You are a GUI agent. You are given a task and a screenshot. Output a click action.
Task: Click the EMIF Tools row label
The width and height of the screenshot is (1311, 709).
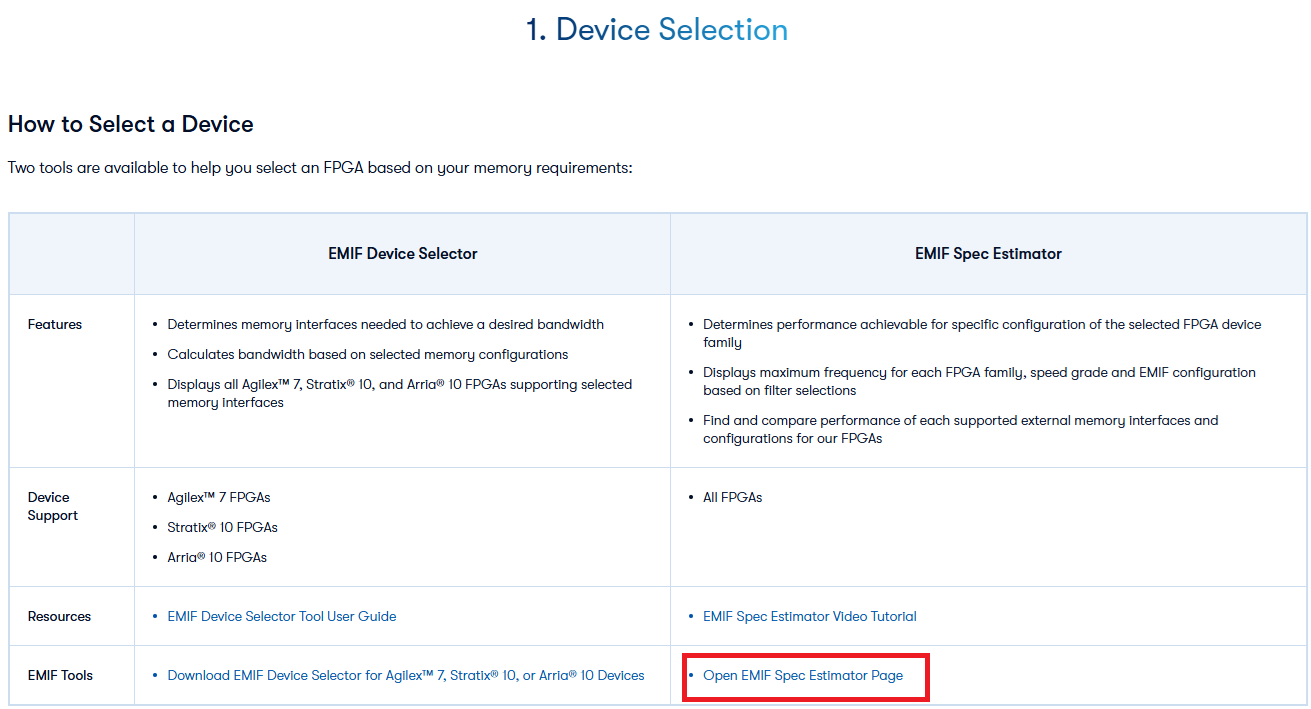pyautogui.click(x=60, y=676)
